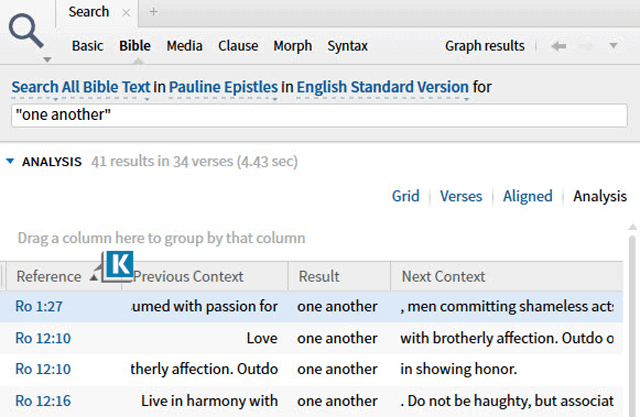The image size is (640, 417).
Task: Switch to the Syntax search type
Action: [x=347, y=46]
